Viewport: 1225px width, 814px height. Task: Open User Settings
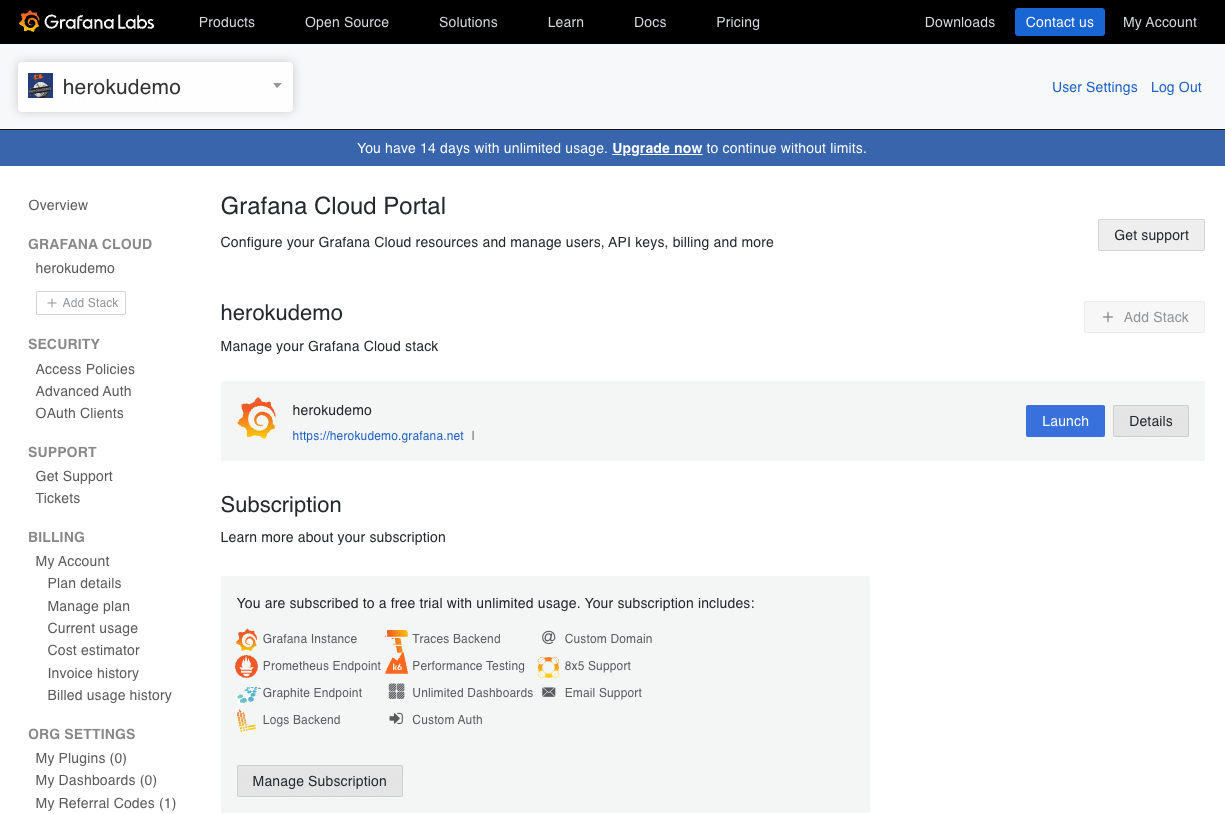[x=1095, y=87]
